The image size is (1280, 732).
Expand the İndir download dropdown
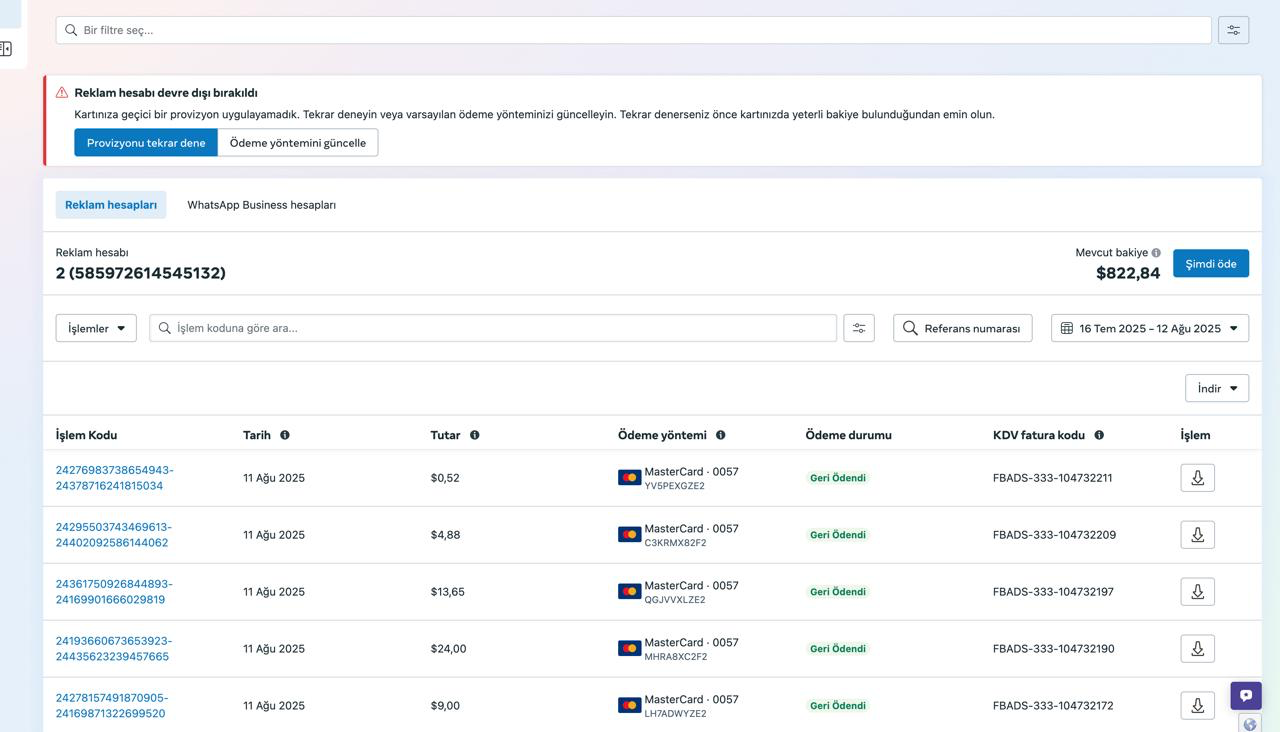pyautogui.click(x=1217, y=388)
